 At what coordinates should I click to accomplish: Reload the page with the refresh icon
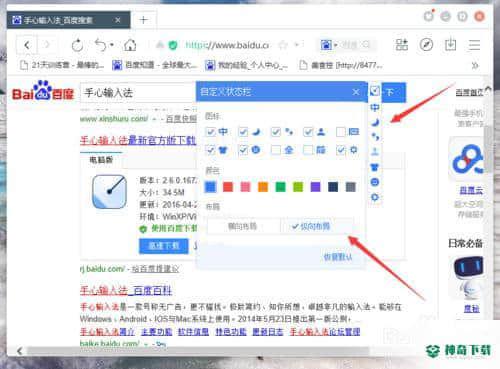(x=77, y=45)
